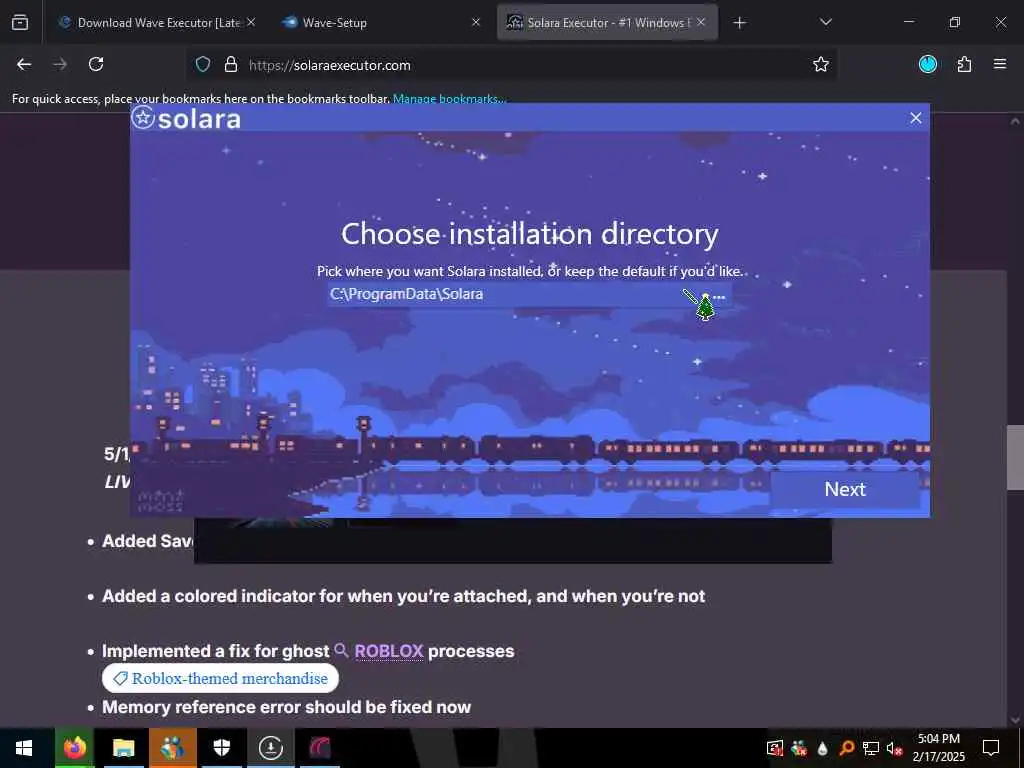Close the Download Wave Executor tab

251,22
